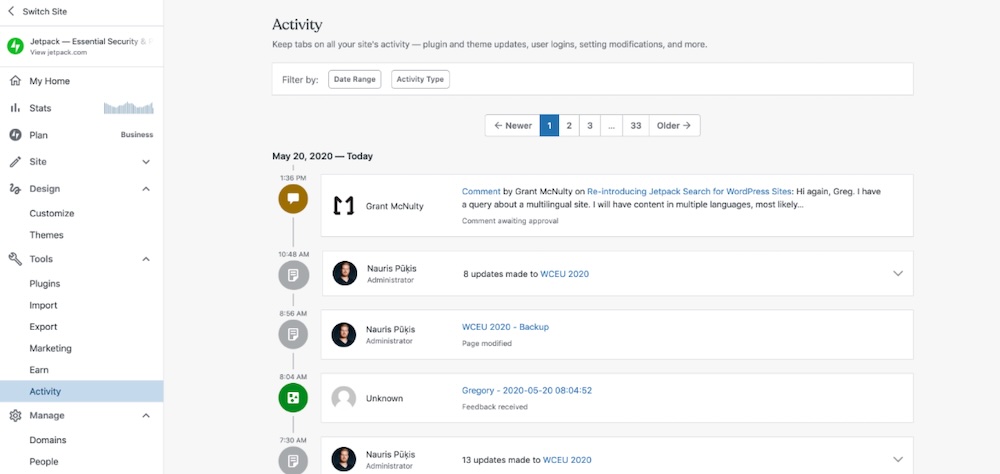Screen dimensions: 1000x474
Task: Click the Switch Site label
Action: [x=45, y=11]
